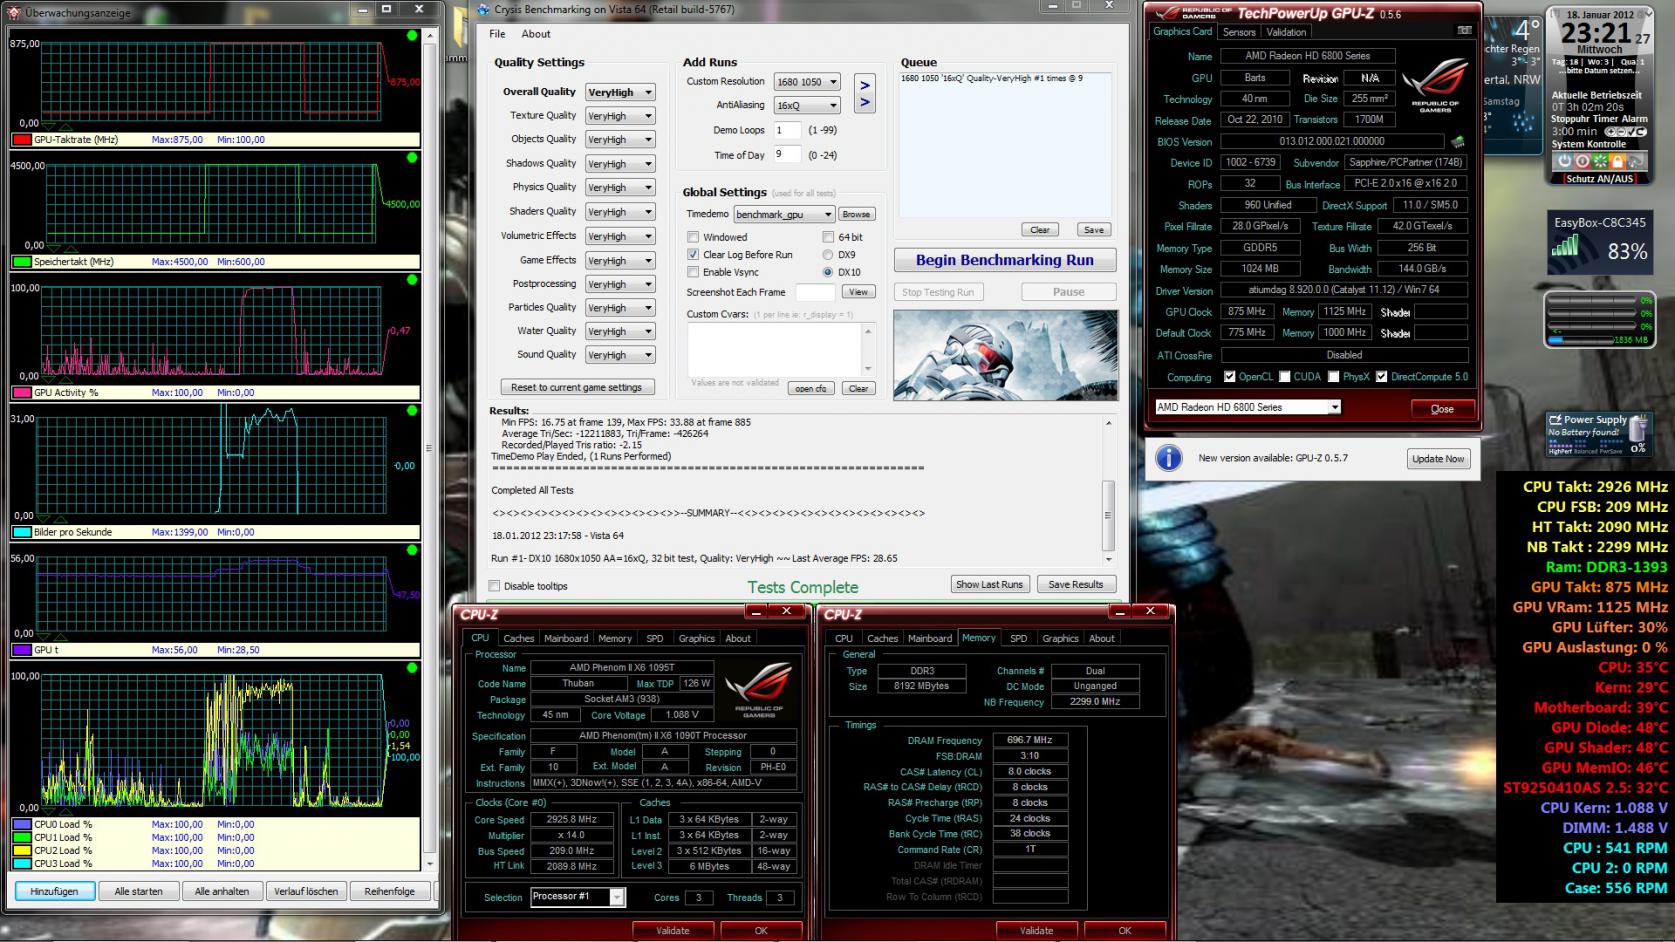The image size is (1675, 942).
Task: Open the Texture Quality dropdown
Action: click(x=620, y=116)
